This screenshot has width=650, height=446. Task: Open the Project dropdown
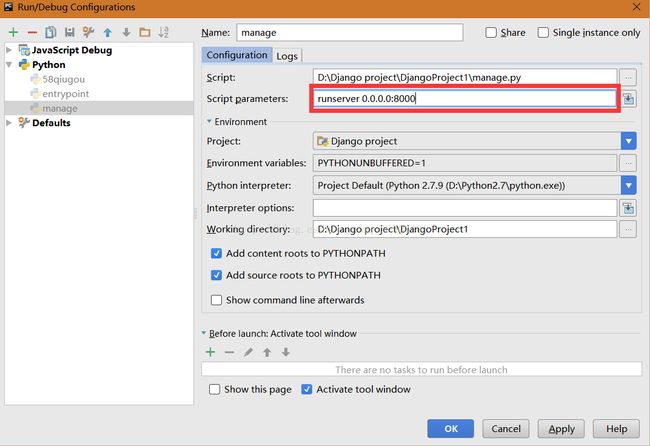628,141
